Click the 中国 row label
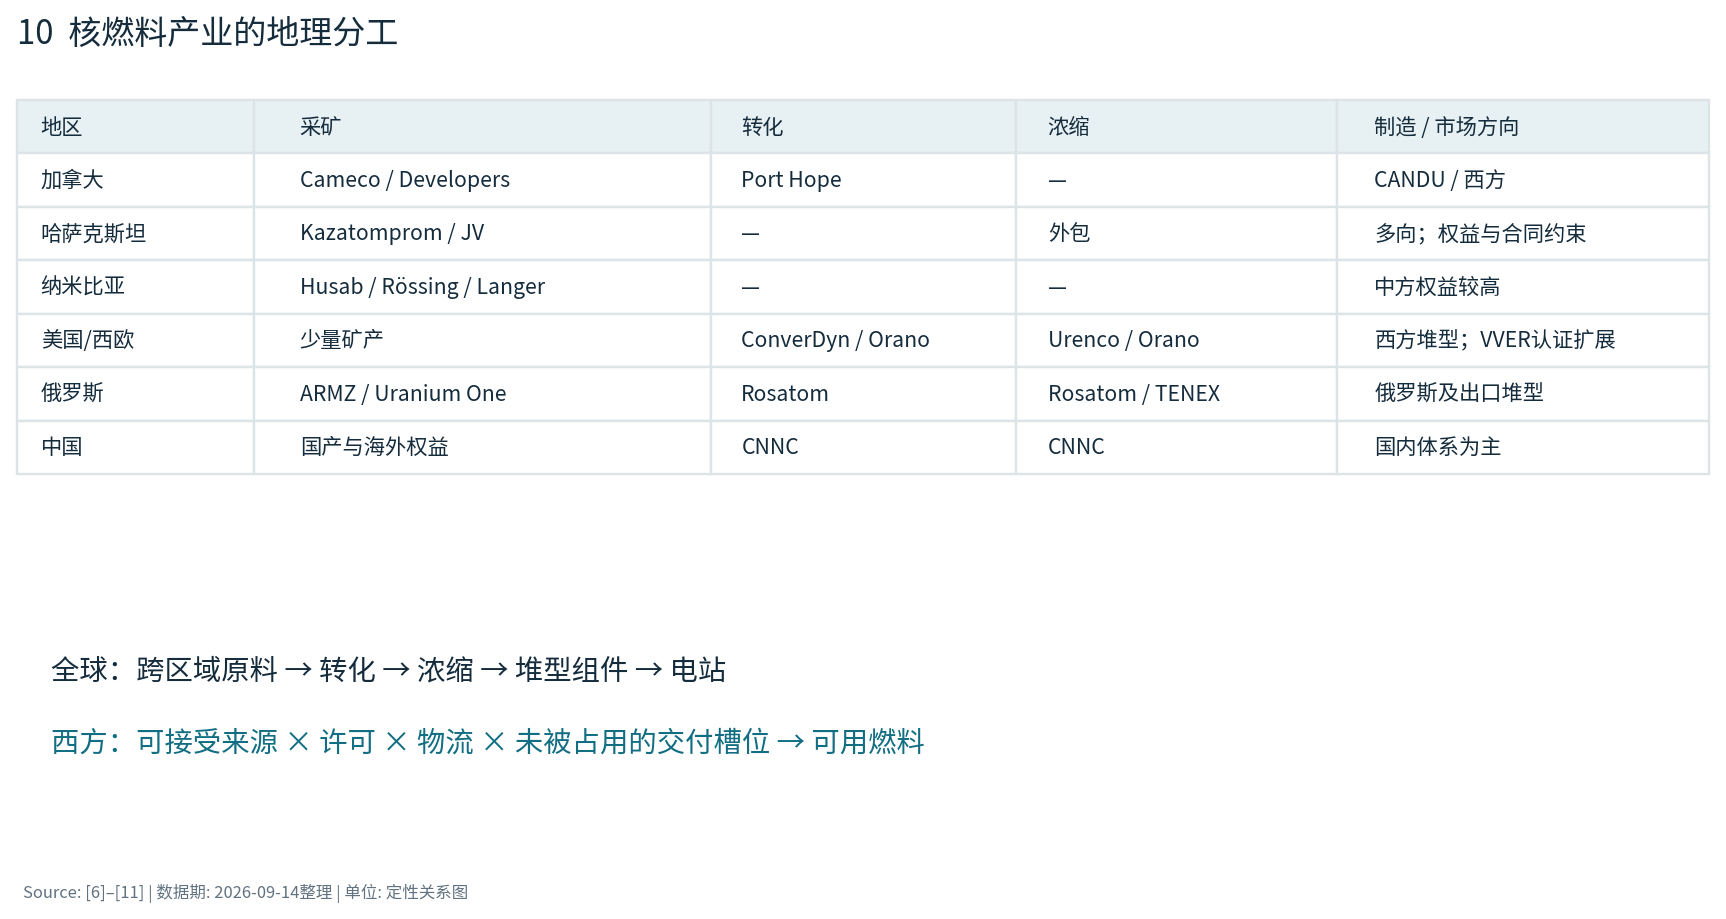 135,447
